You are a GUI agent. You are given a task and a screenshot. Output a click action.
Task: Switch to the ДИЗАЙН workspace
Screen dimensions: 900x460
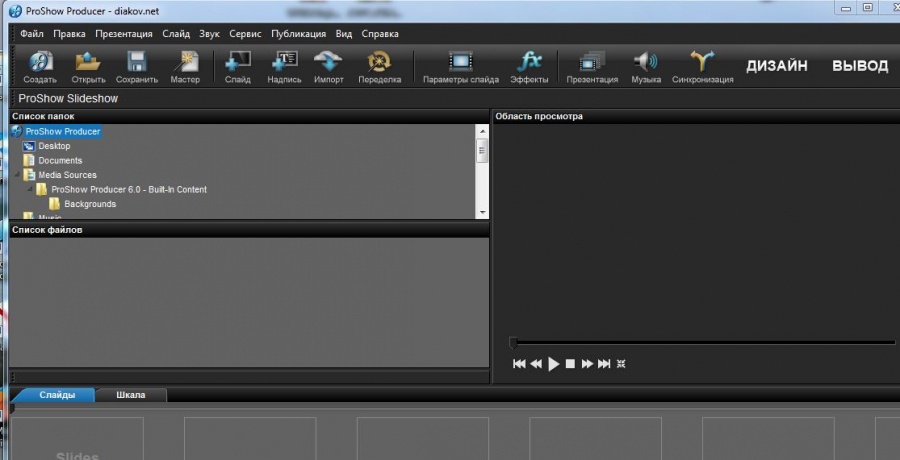777,66
